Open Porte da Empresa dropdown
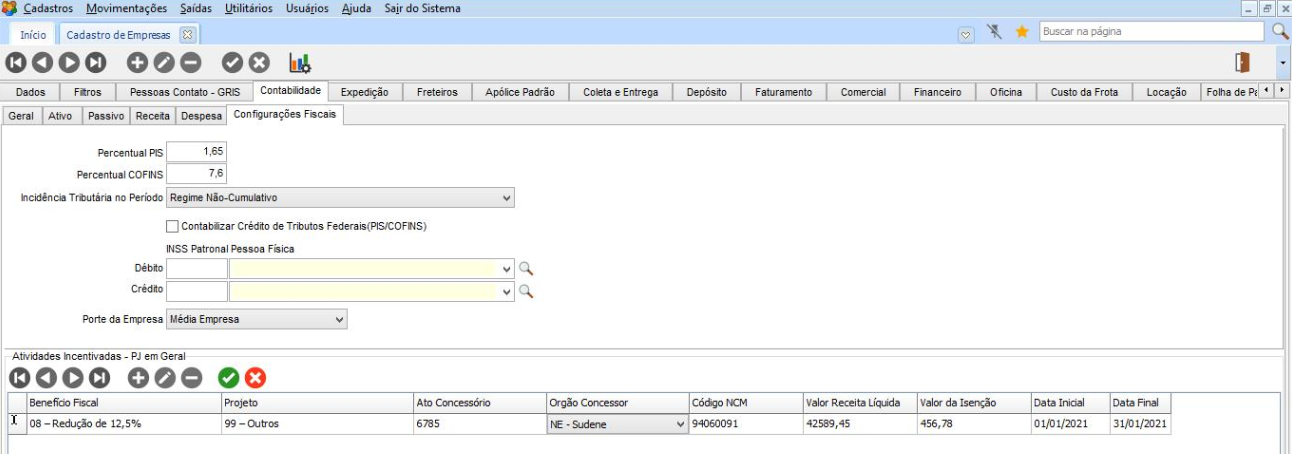Viewport: 1292px width, 454px height. [x=340, y=320]
